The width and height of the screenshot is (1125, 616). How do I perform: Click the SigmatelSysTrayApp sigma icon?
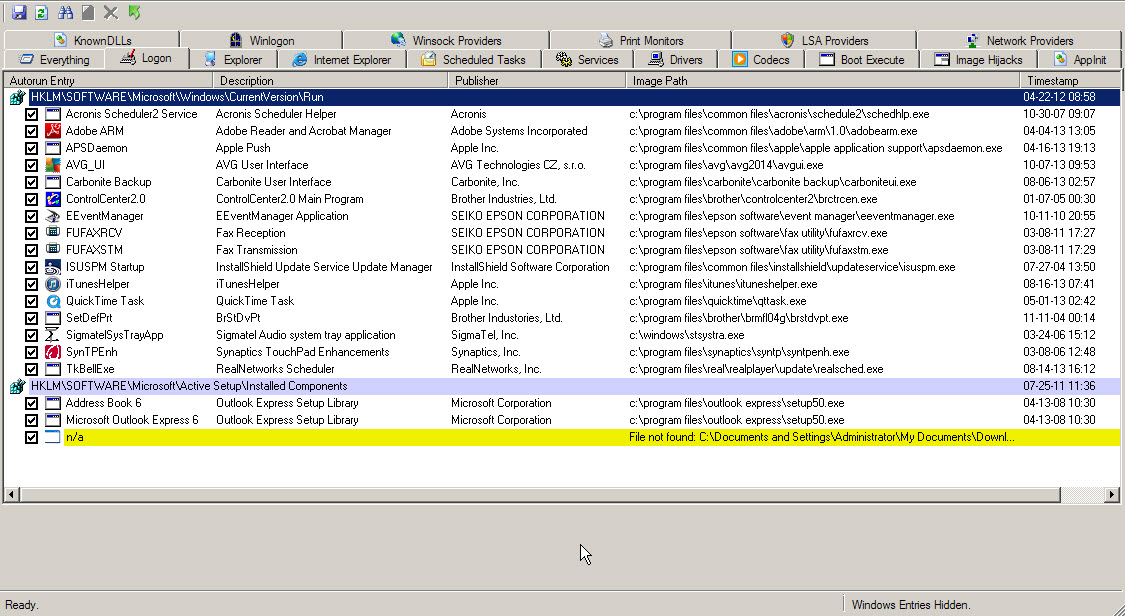tap(53, 335)
